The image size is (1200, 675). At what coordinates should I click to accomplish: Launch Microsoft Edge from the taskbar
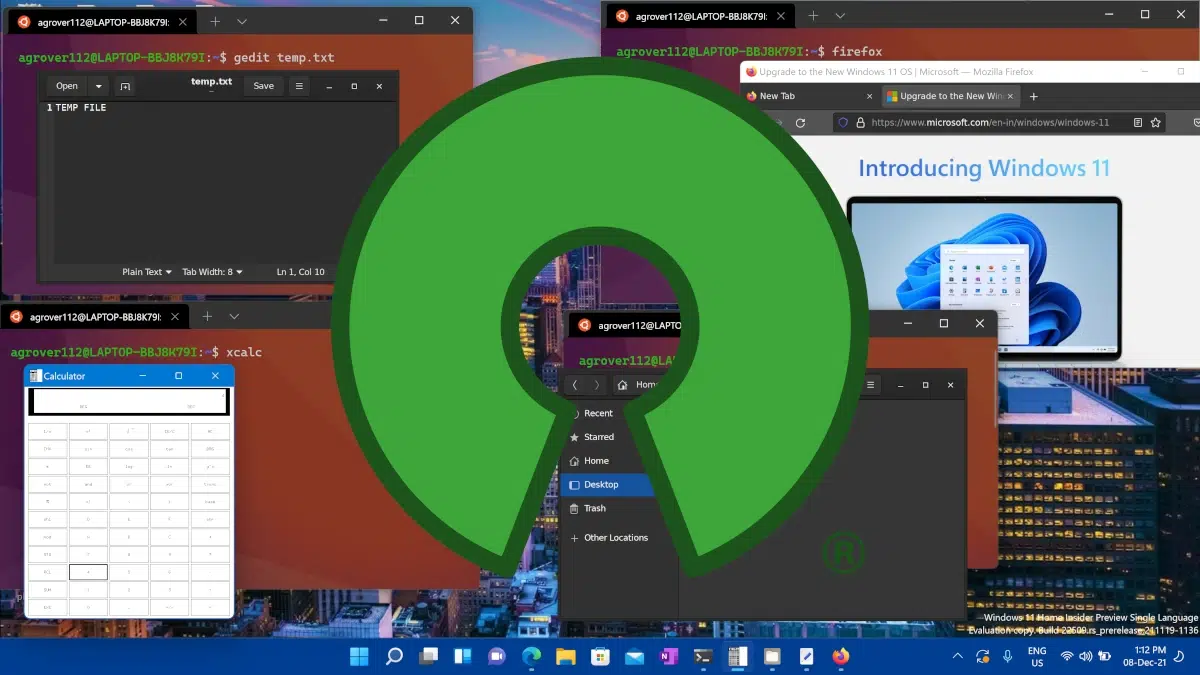pos(531,657)
